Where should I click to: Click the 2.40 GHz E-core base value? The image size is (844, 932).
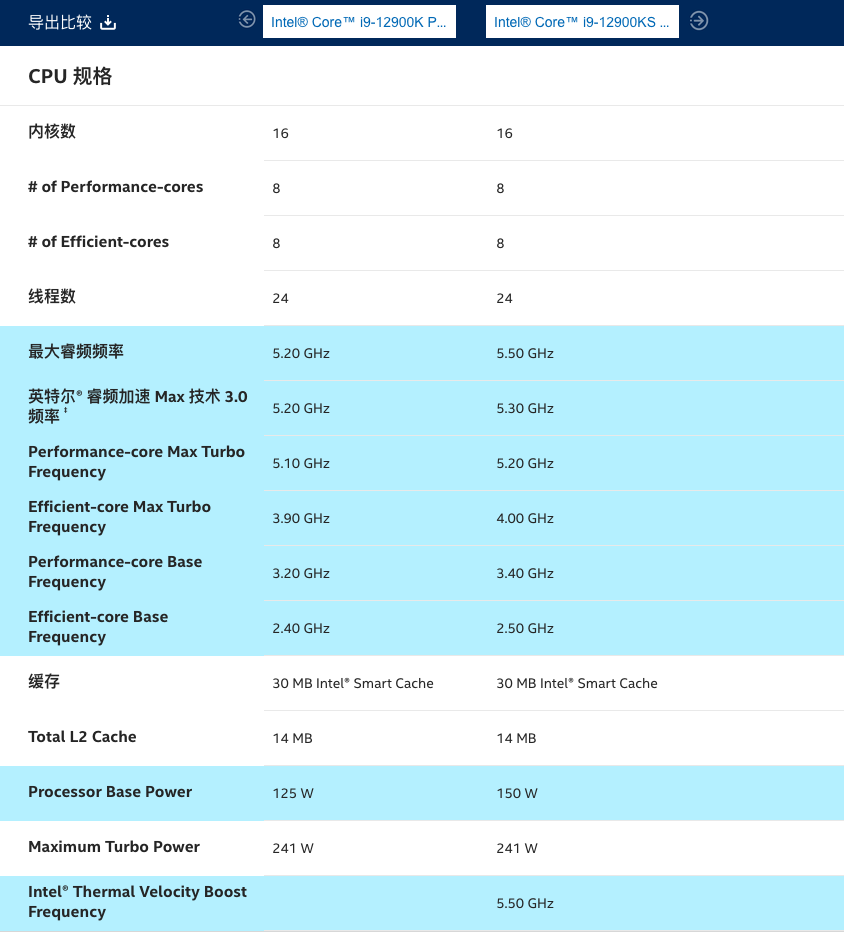pos(301,628)
